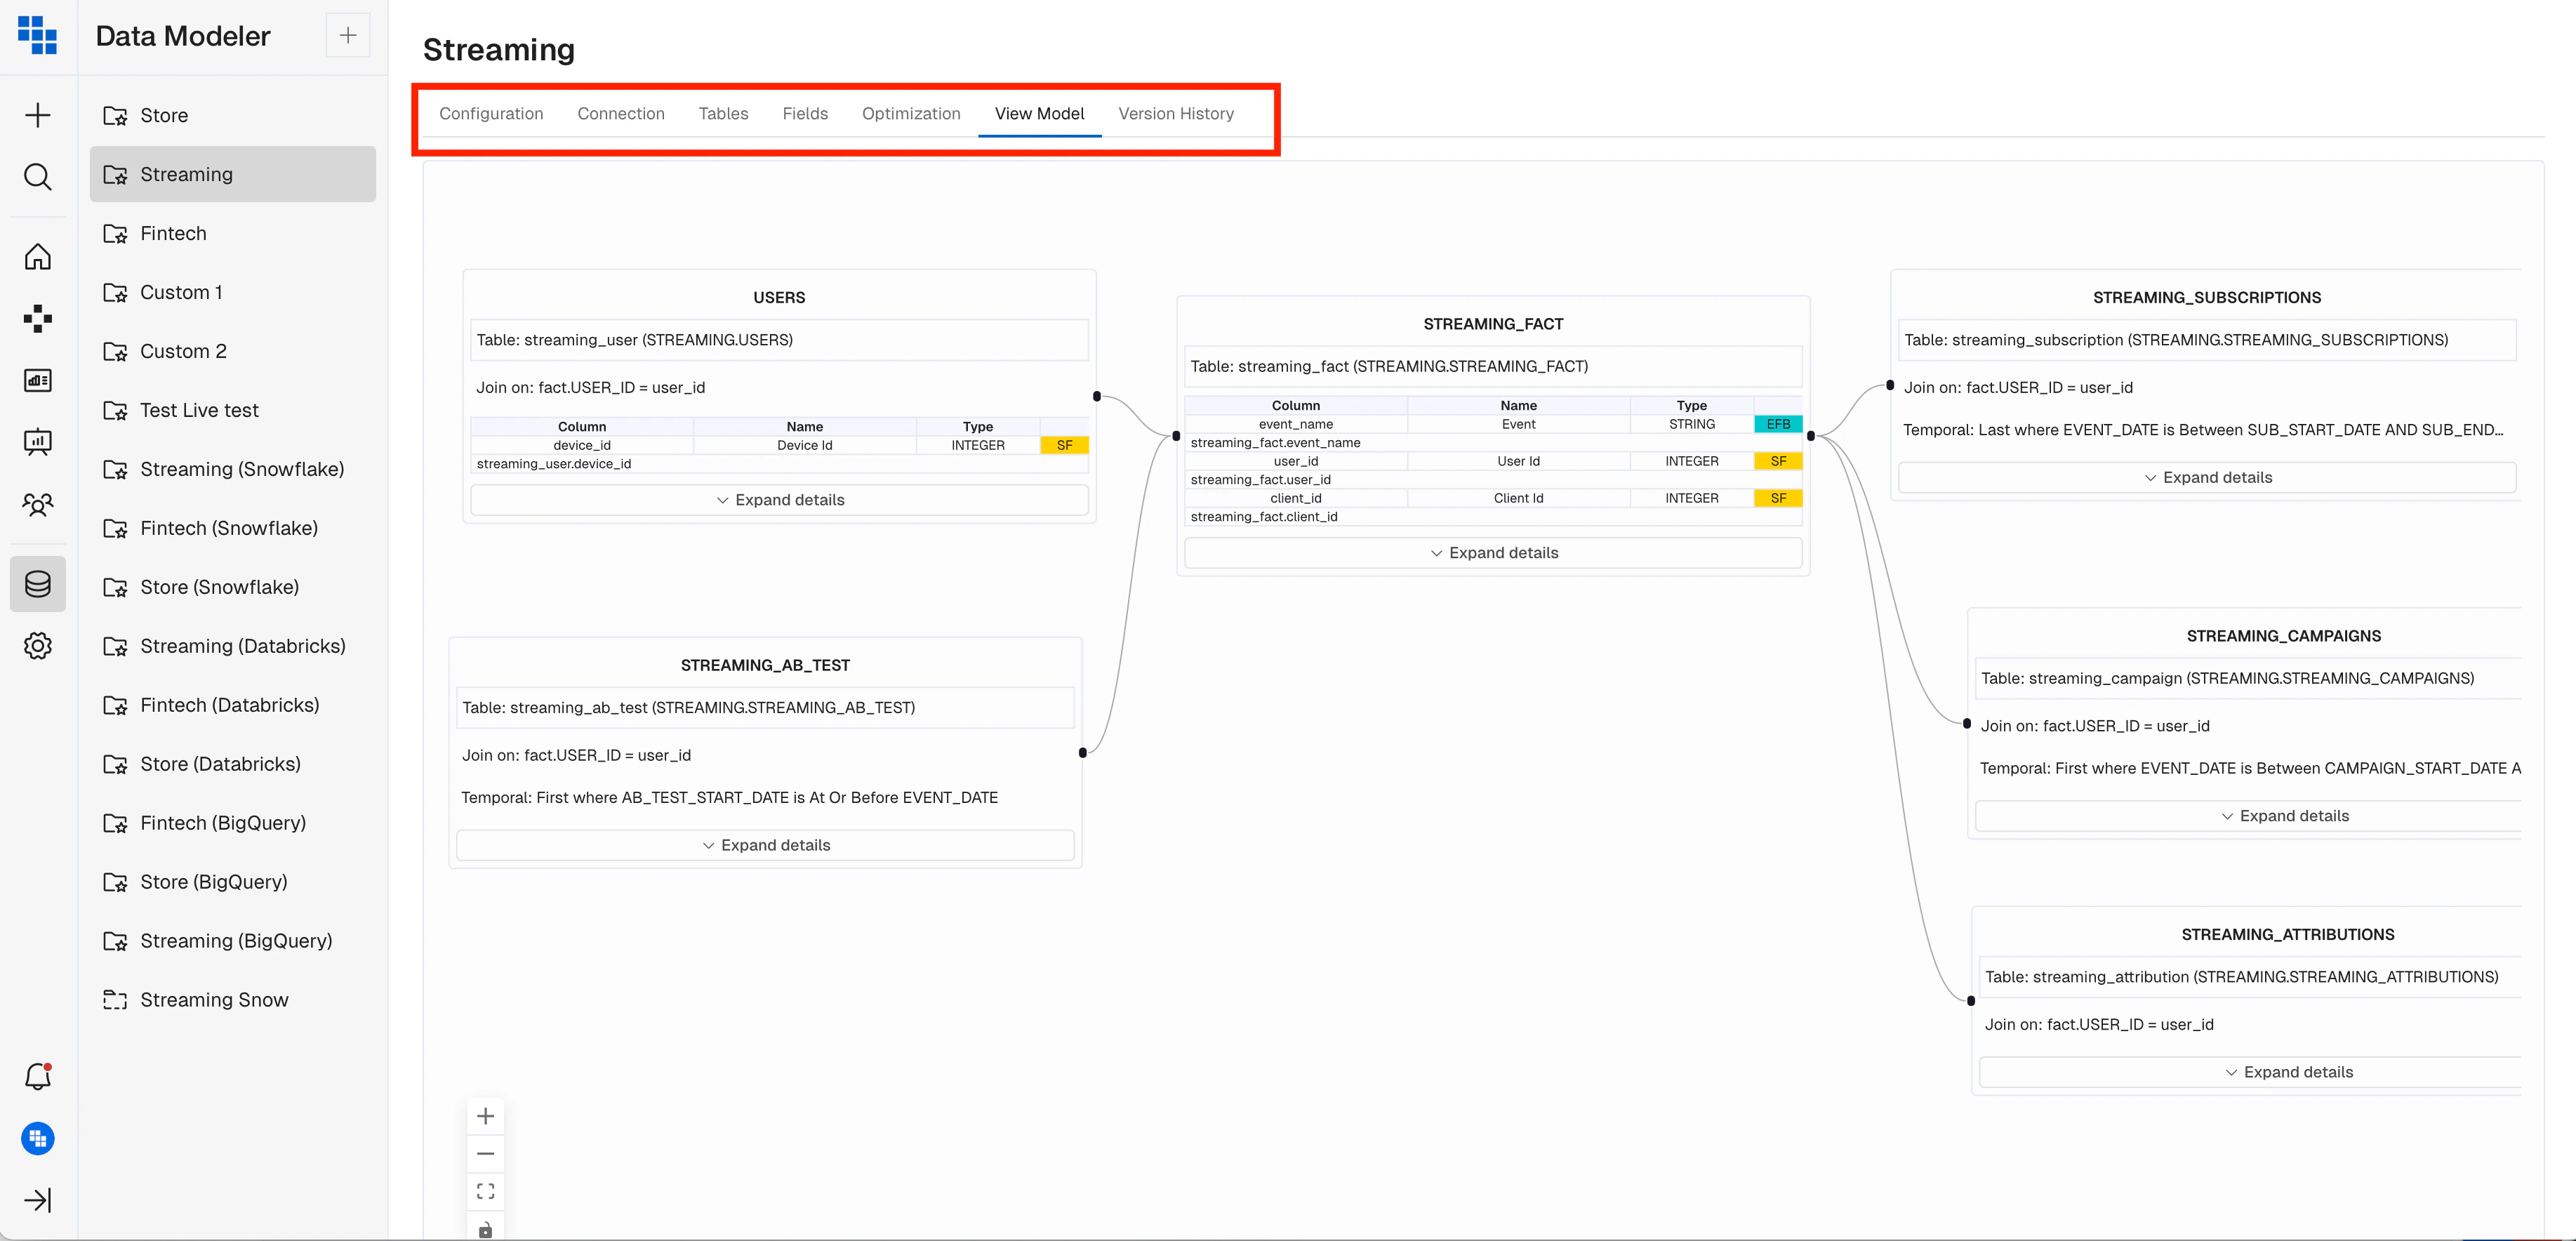Expand details of STREAMING_AB_TEST table
The height and width of the screenshot is (1241, 2576).
tap(765, 845)
